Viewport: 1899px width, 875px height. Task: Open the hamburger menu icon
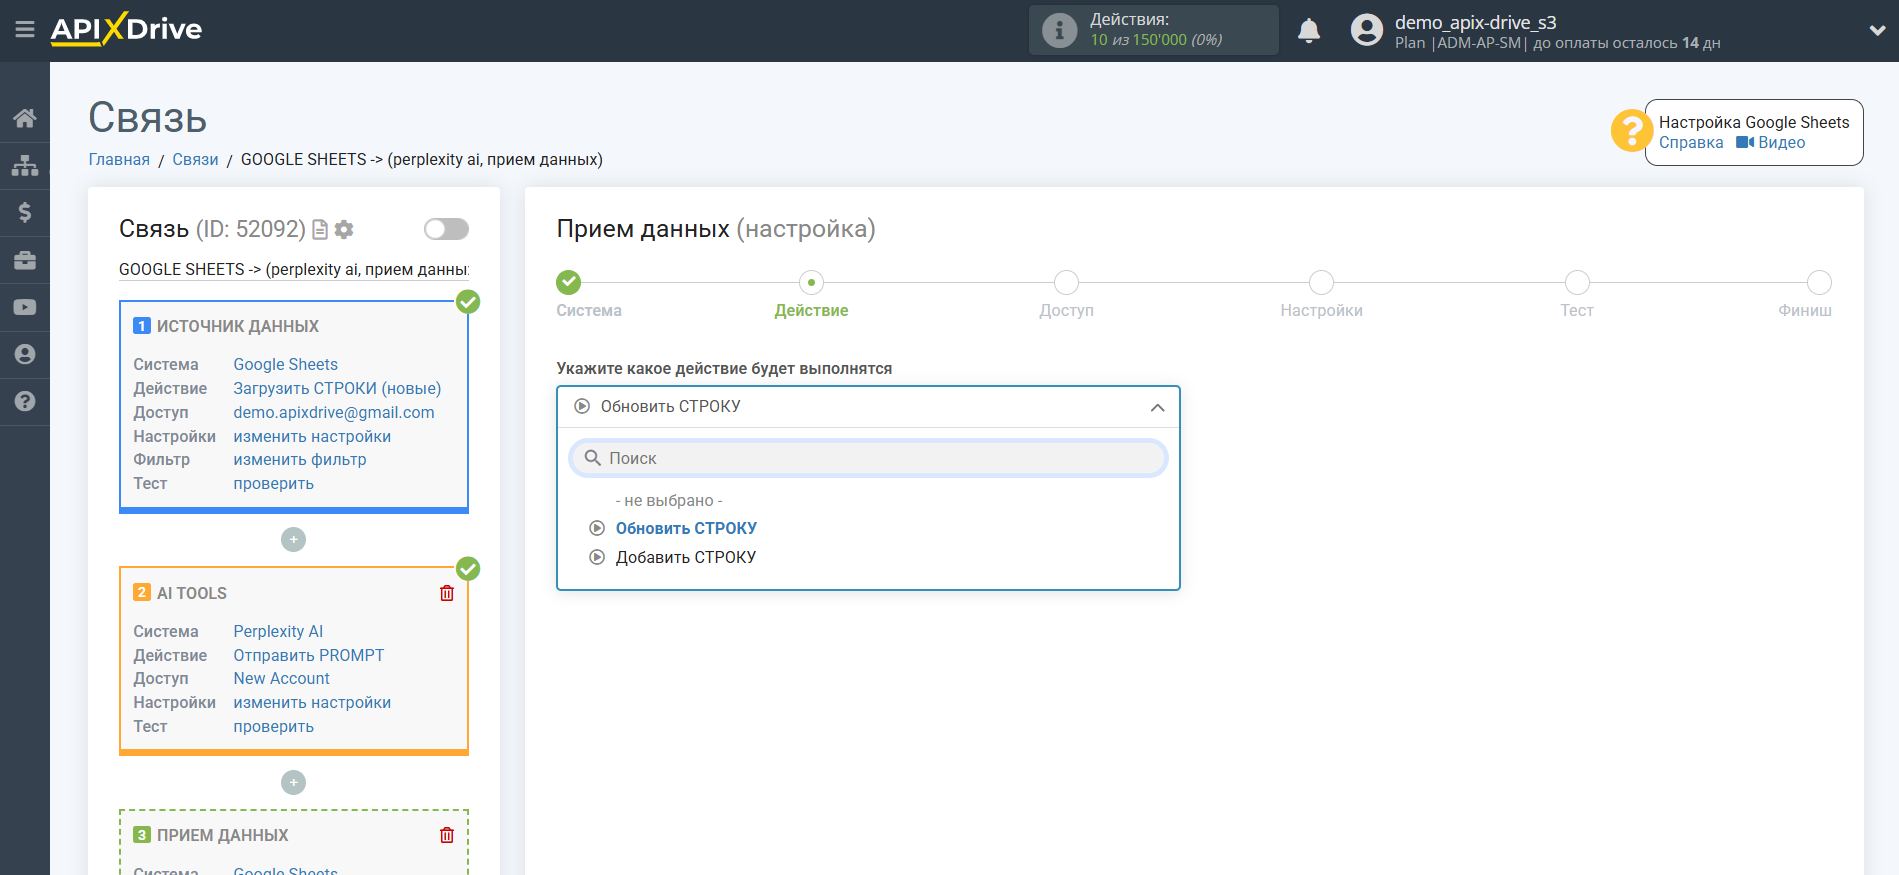[x=25, y=30]
